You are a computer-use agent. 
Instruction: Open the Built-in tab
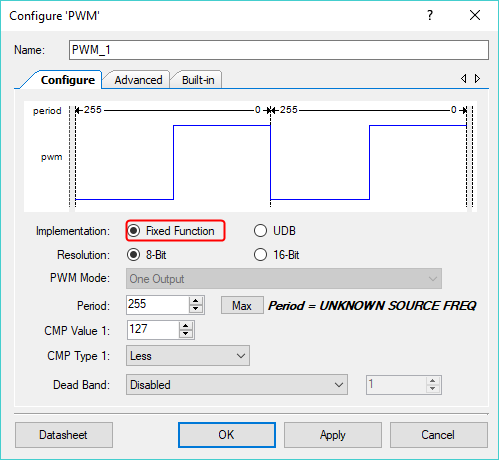click(x=198, y=80)
